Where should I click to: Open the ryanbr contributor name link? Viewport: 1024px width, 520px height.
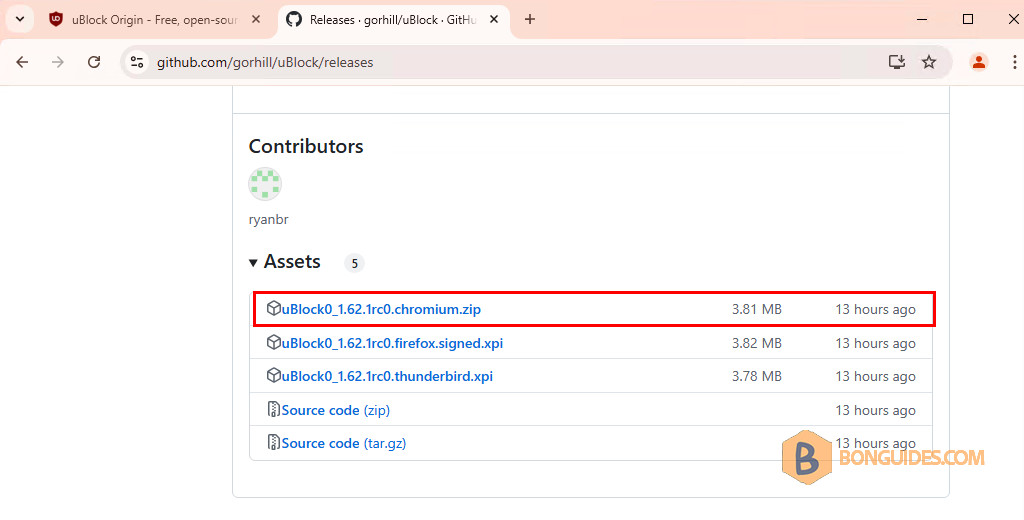pos(268,219)
